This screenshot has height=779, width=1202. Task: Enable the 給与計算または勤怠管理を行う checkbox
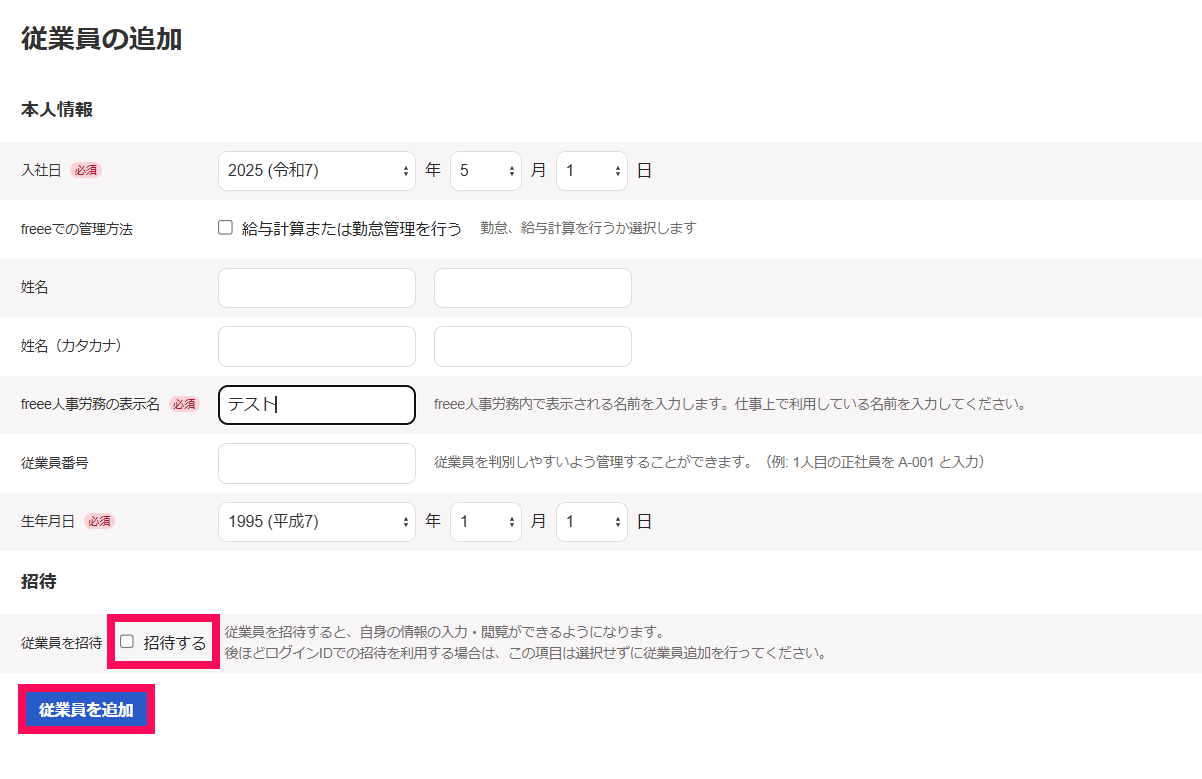click(226, 228)
